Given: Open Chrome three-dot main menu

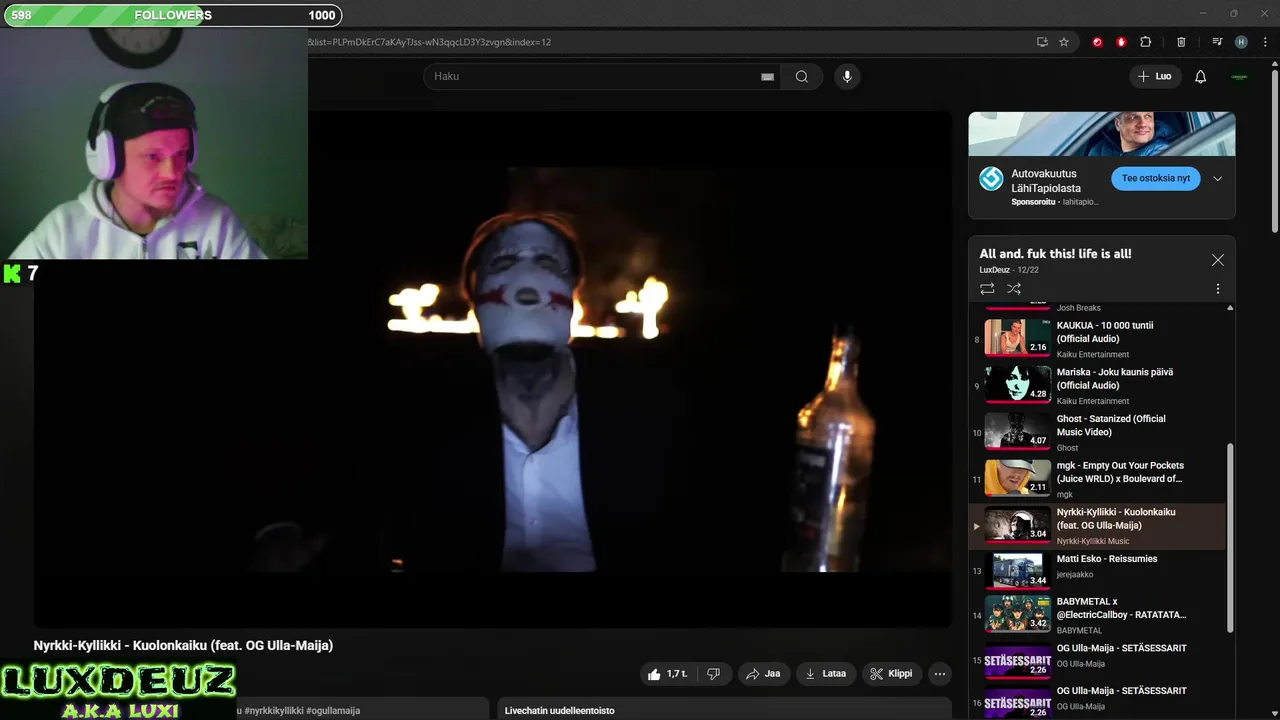Looking at the screenshot, I should pos(1264,42).
